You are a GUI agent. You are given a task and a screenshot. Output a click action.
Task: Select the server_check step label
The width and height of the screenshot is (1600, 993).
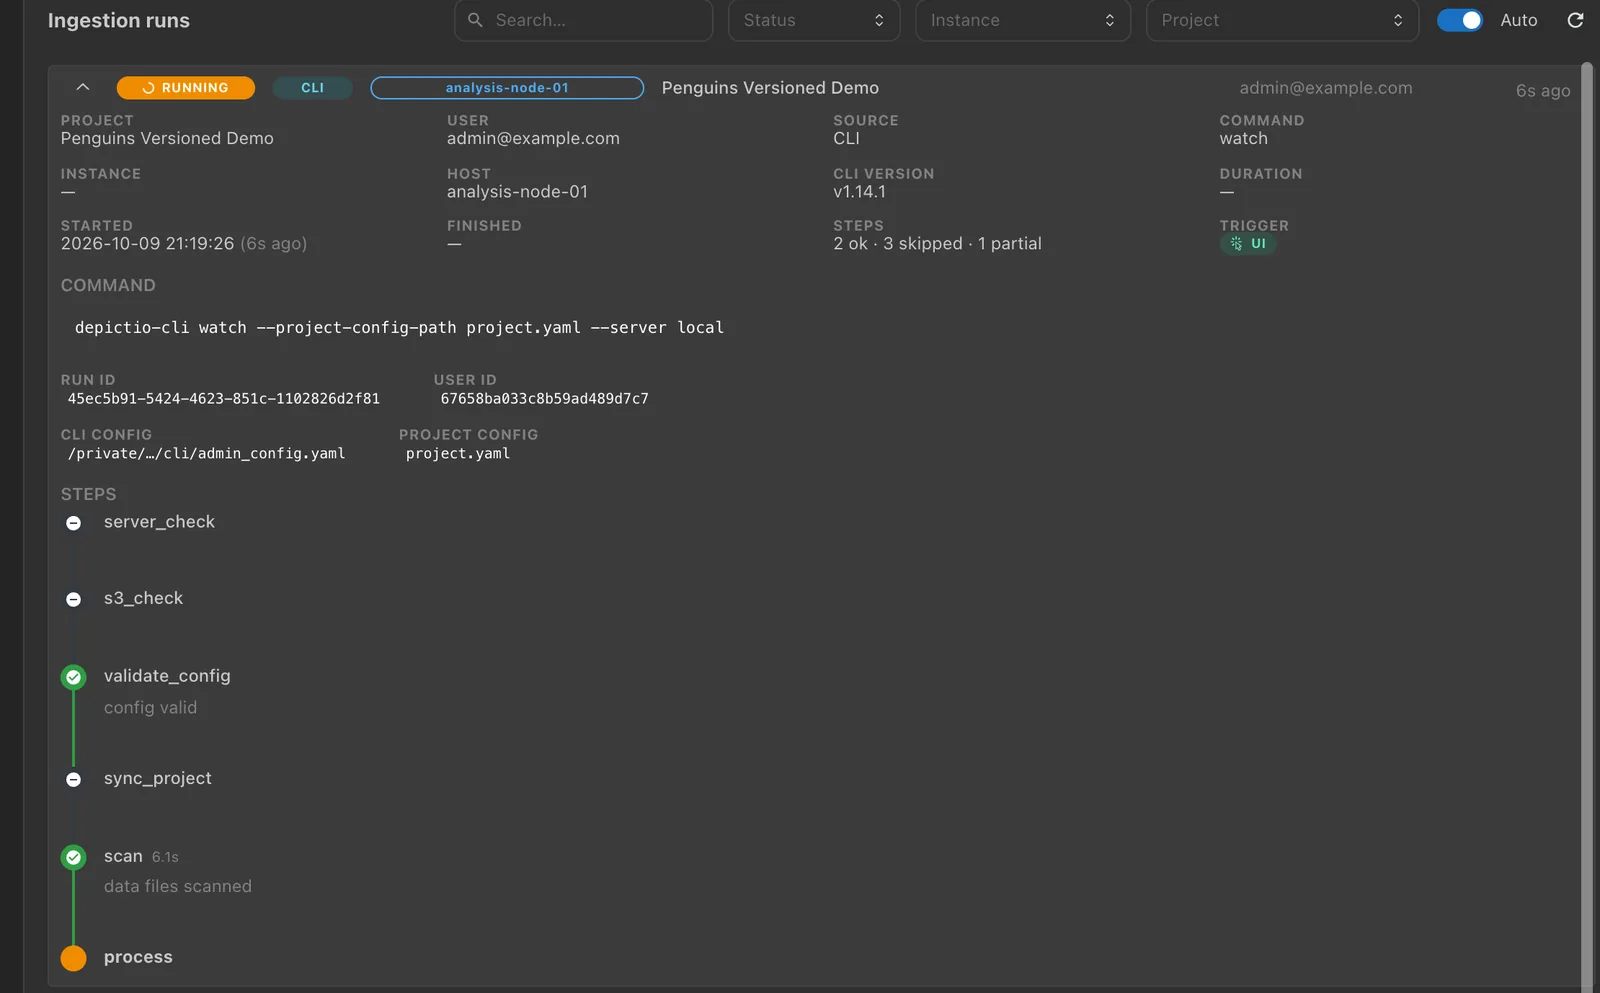coord(159,522)
